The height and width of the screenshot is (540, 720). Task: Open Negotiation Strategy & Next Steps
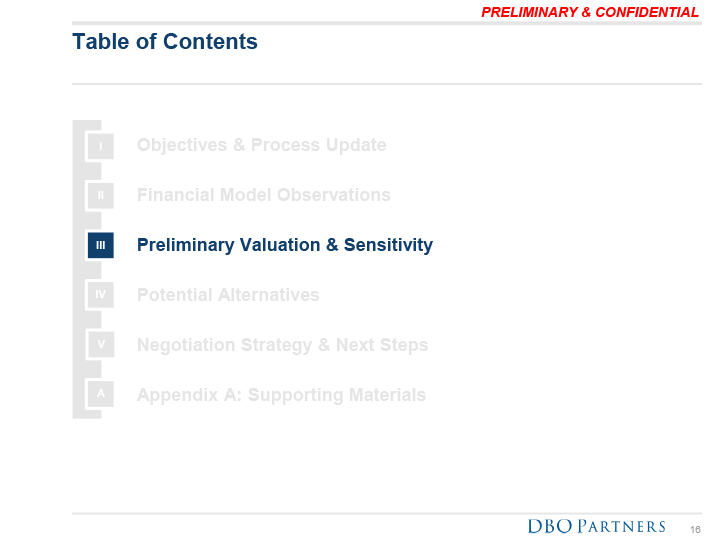click(x=282, y=345)
